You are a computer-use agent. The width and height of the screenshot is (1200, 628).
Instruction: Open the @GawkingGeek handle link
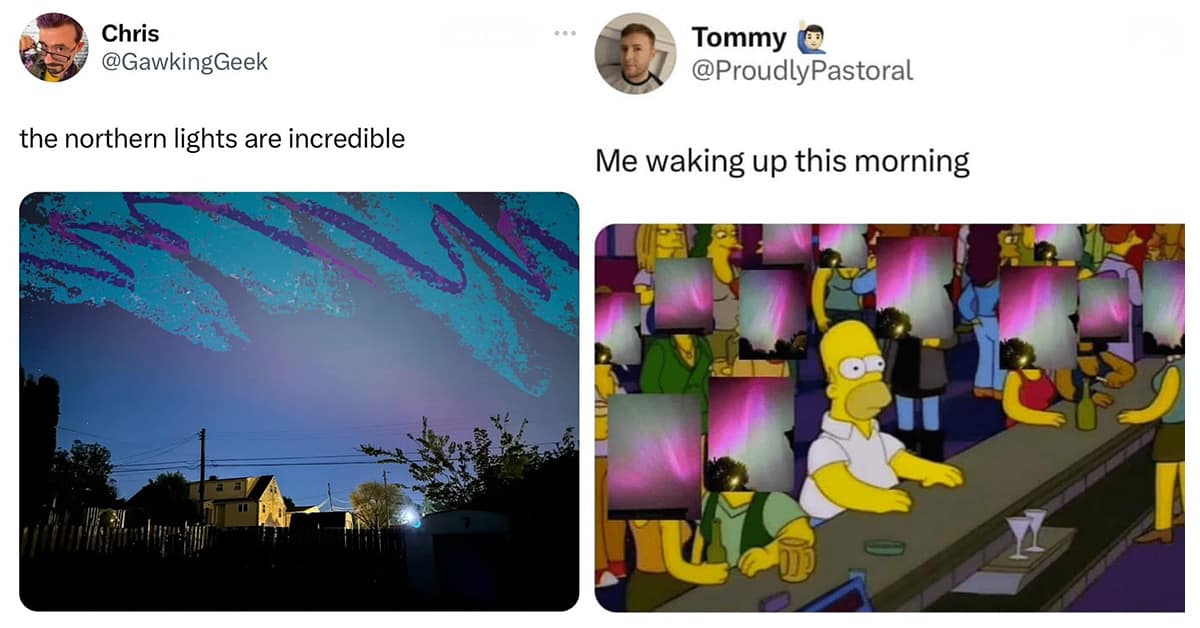(184, 61)
